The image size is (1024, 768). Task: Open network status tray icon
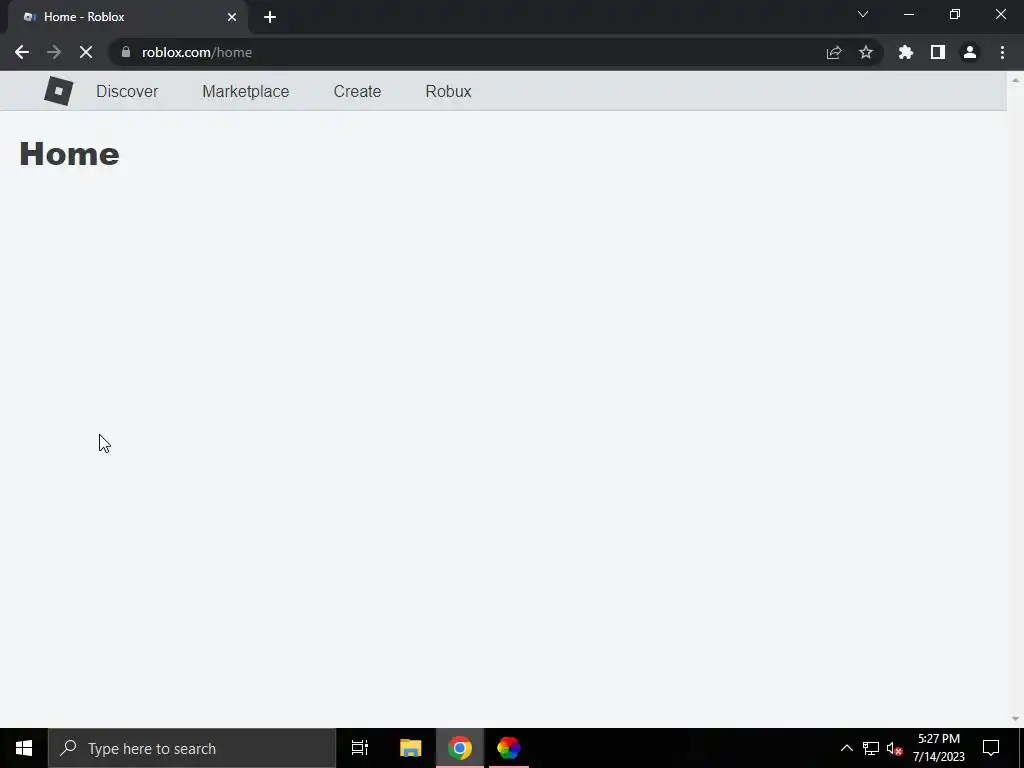pyautogui.click(x=871, y=748)
